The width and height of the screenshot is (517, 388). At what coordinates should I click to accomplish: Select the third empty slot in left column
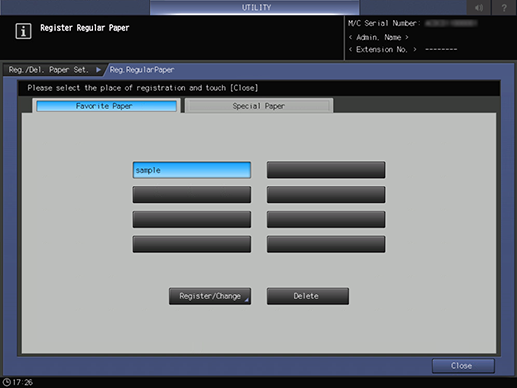[192, 219]
